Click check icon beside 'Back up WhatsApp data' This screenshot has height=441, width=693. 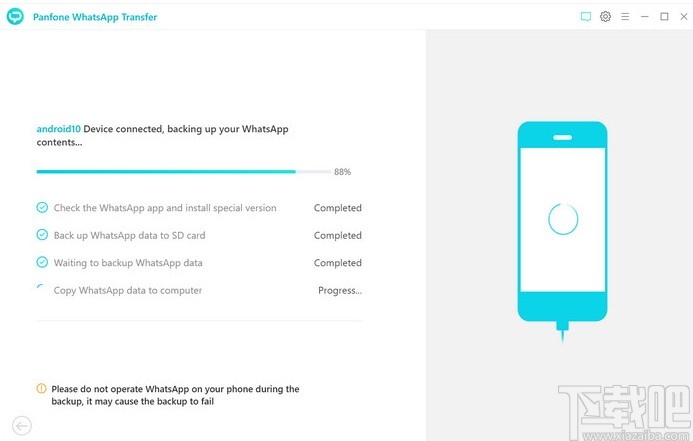[42, 235]
